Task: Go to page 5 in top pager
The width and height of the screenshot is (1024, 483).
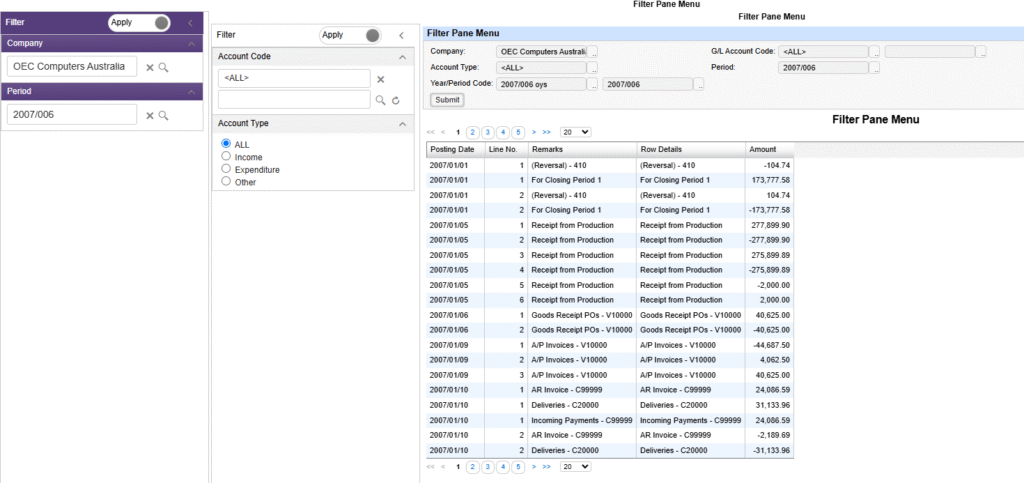Action: (x=518, y=132)
